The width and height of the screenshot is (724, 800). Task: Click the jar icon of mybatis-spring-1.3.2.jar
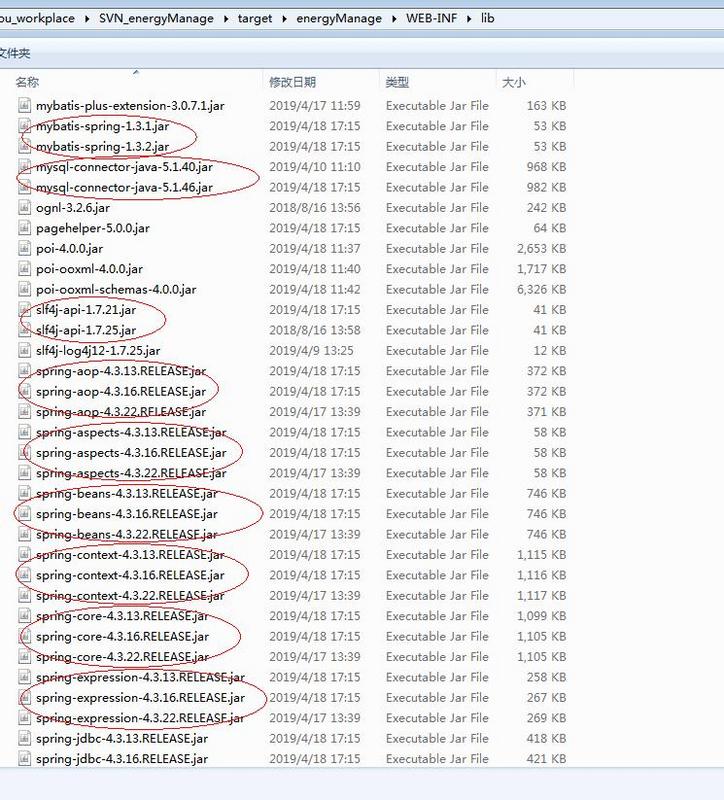point(24,146)
